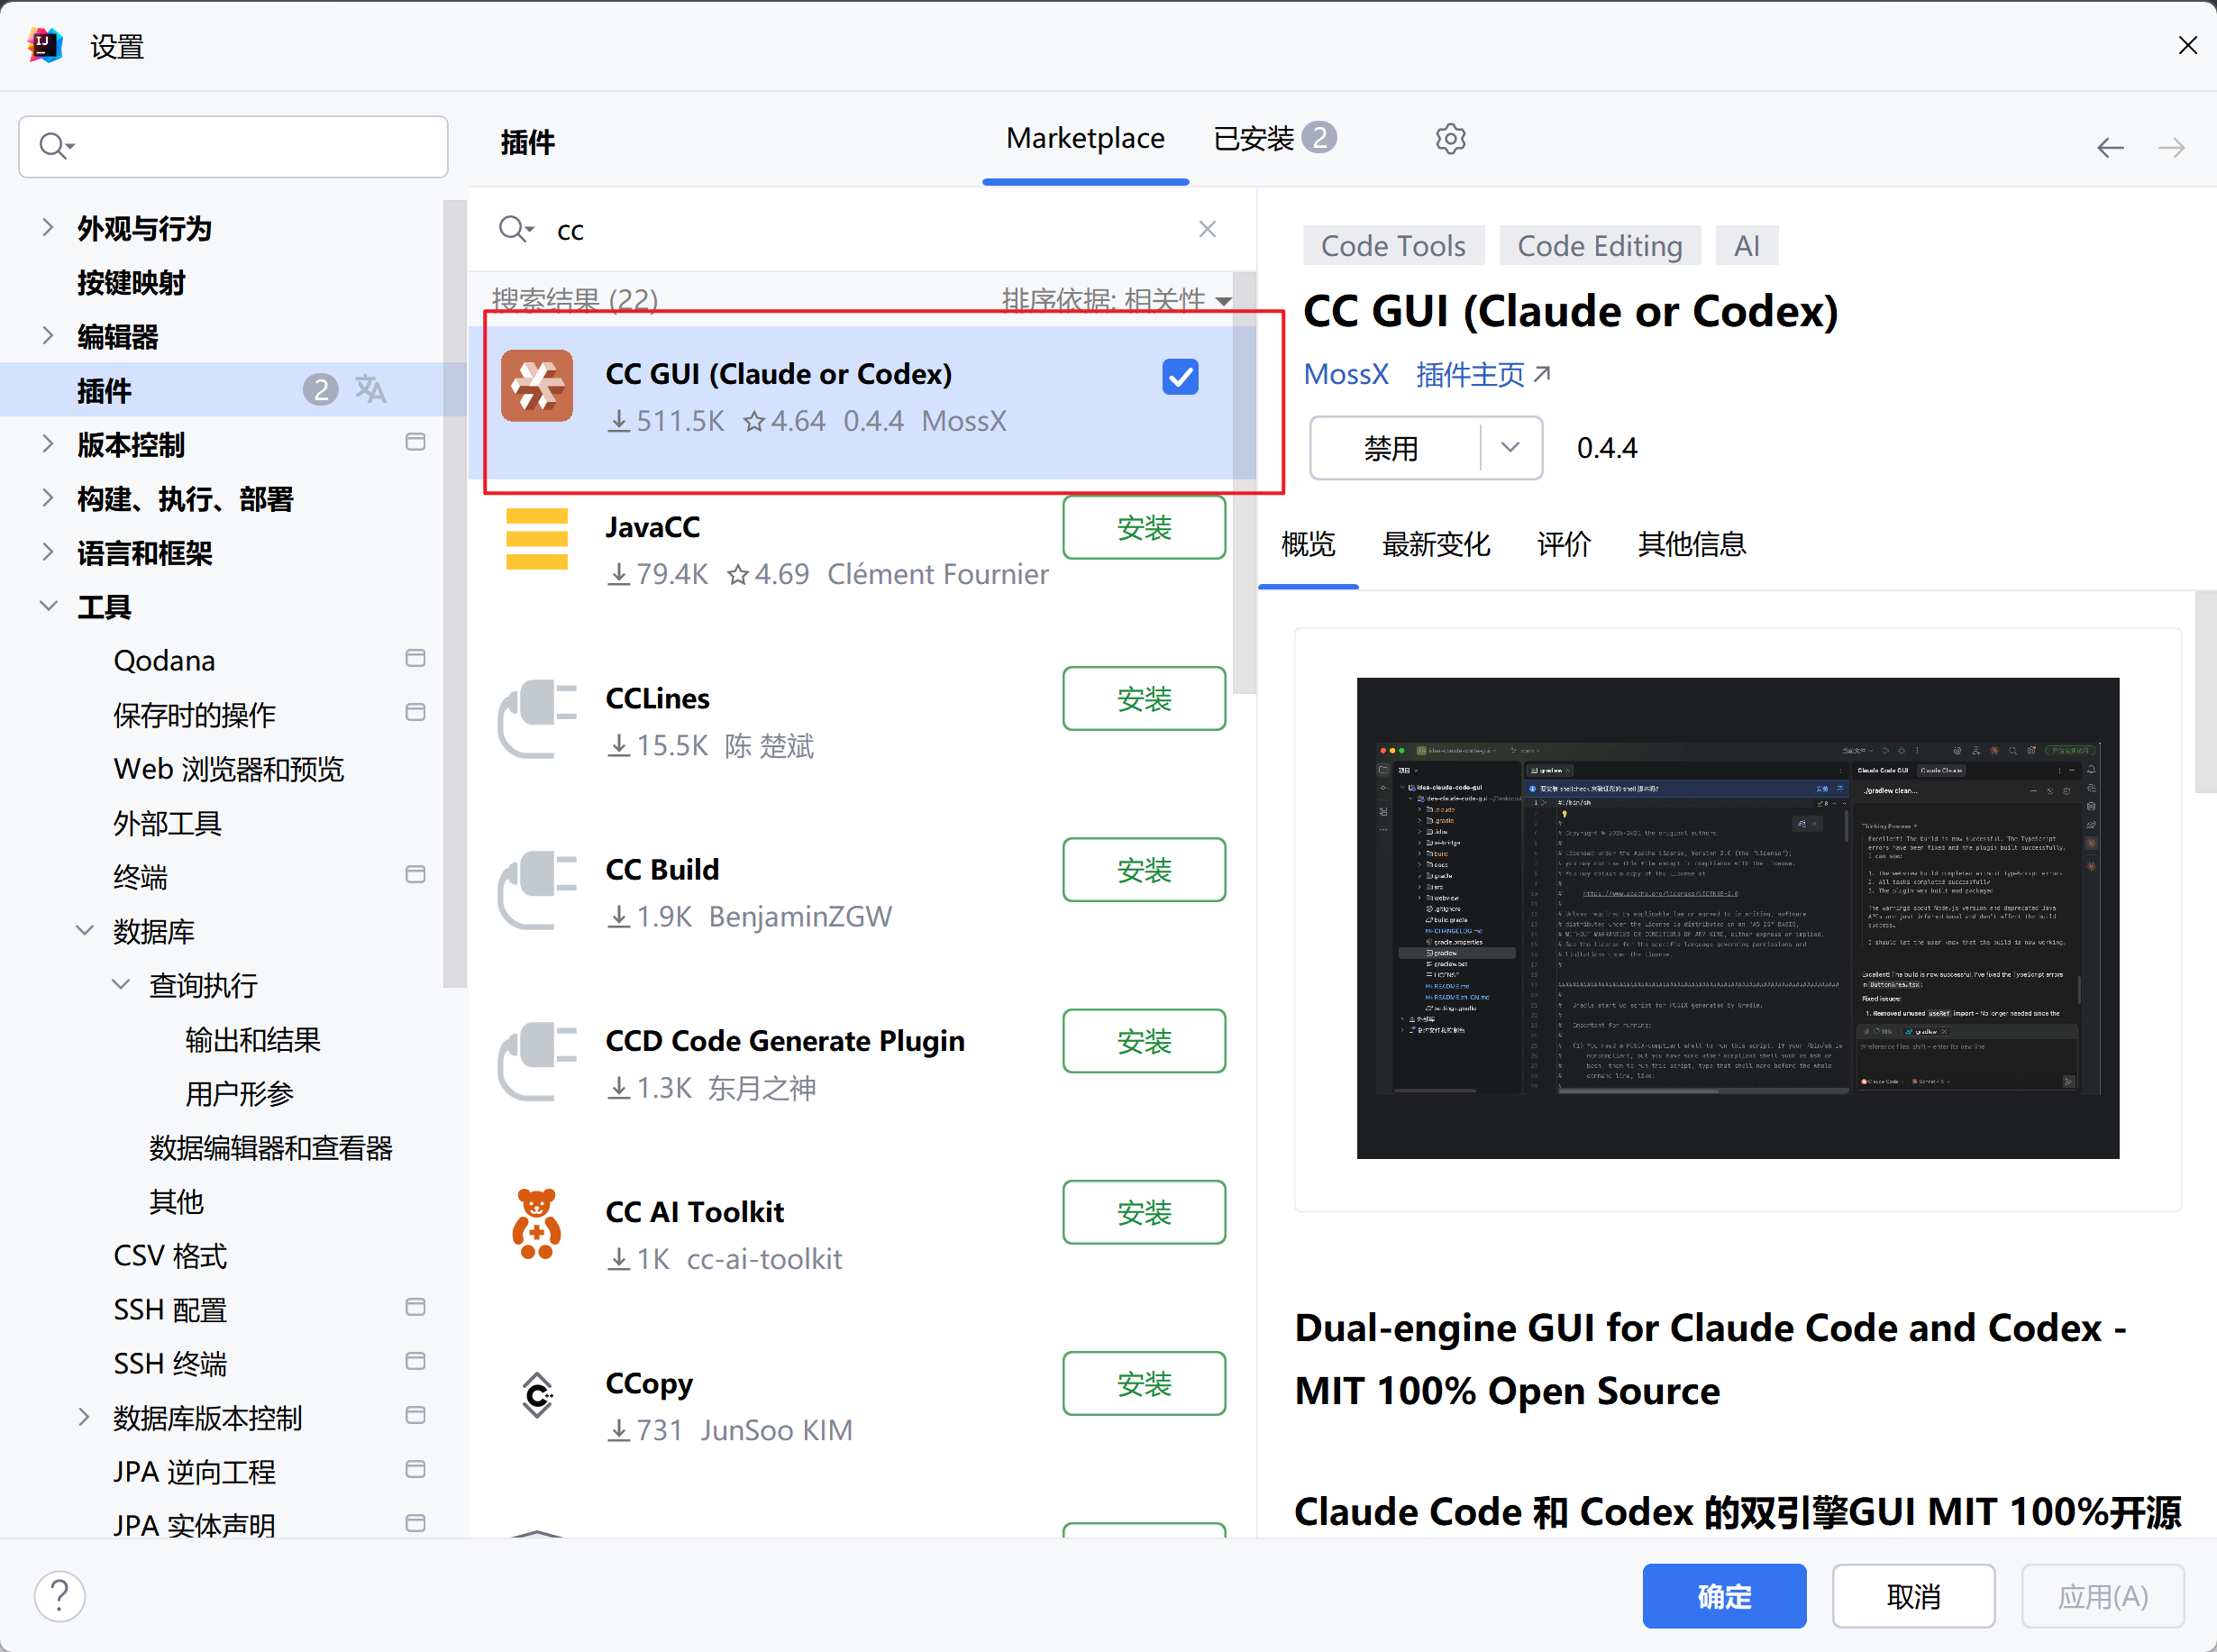Collapse the 查询执行 tree node
Image resolution: width=2217 pixels, height=1652 pixels.
pos(121,984)
